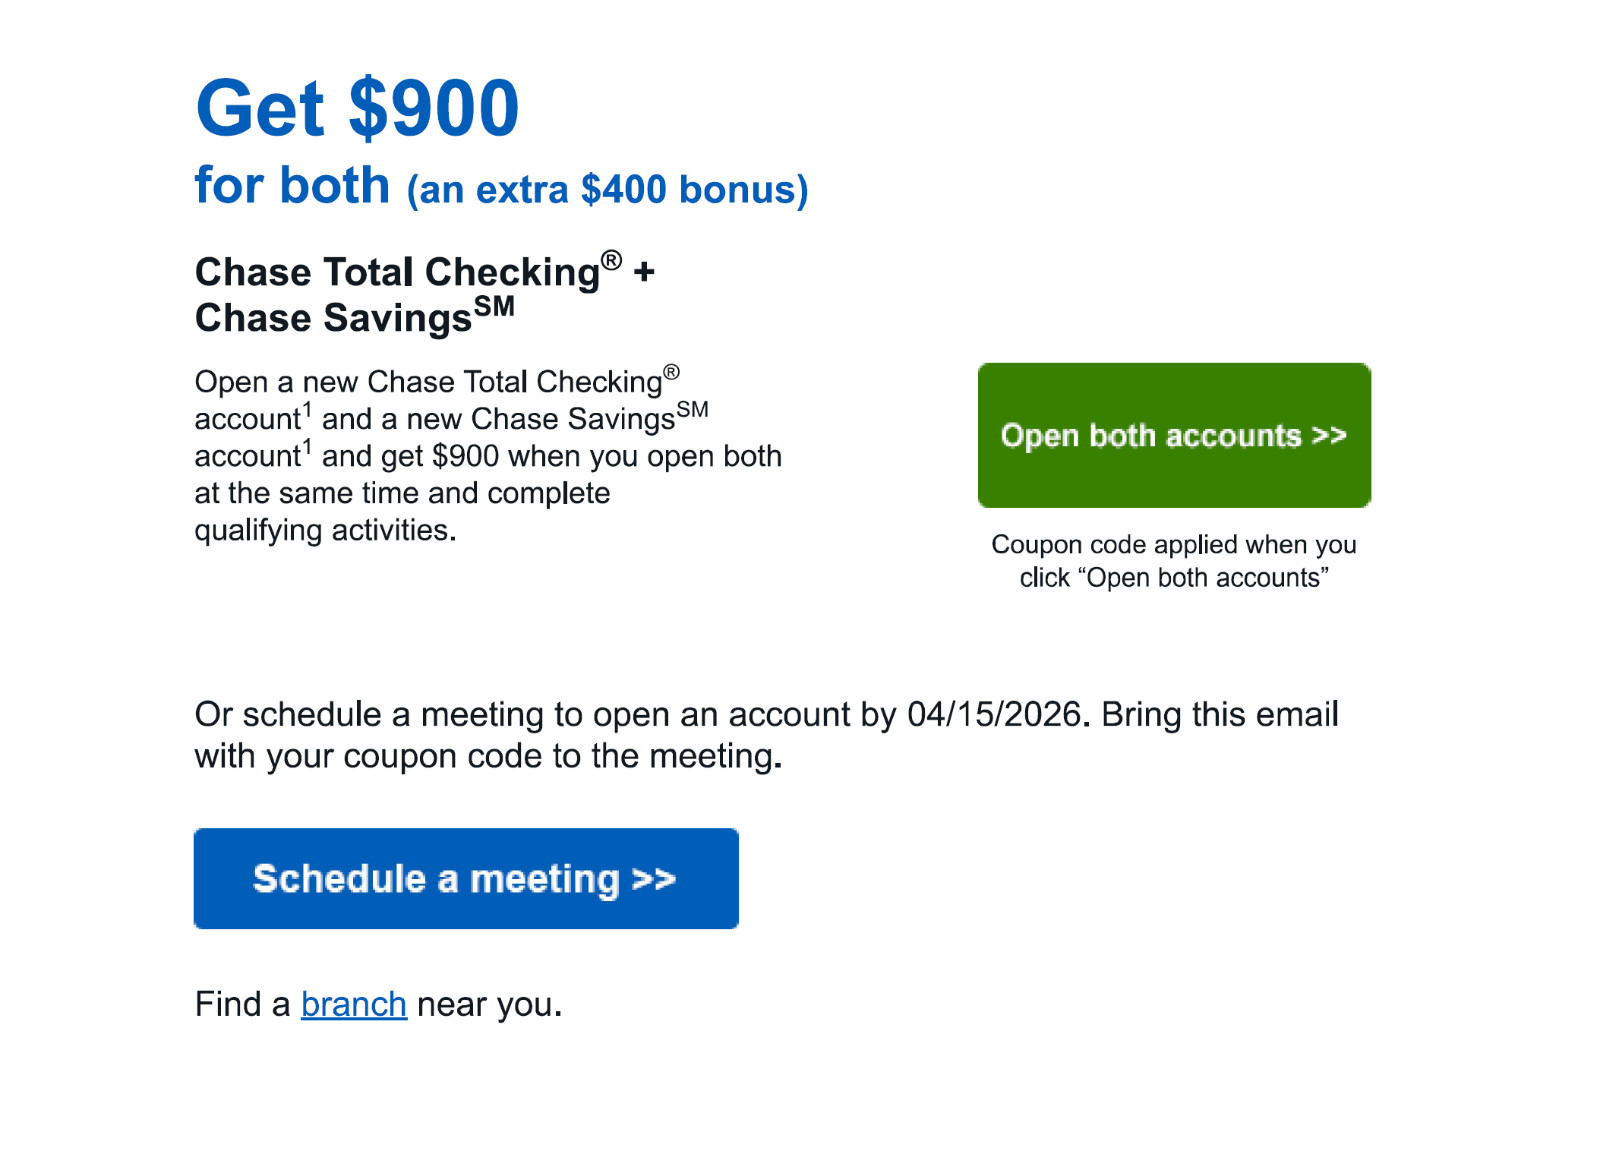Screen dimensions: 1600x1150
Task: Click the Chase Total Checking heading
Action: [398, 271]
